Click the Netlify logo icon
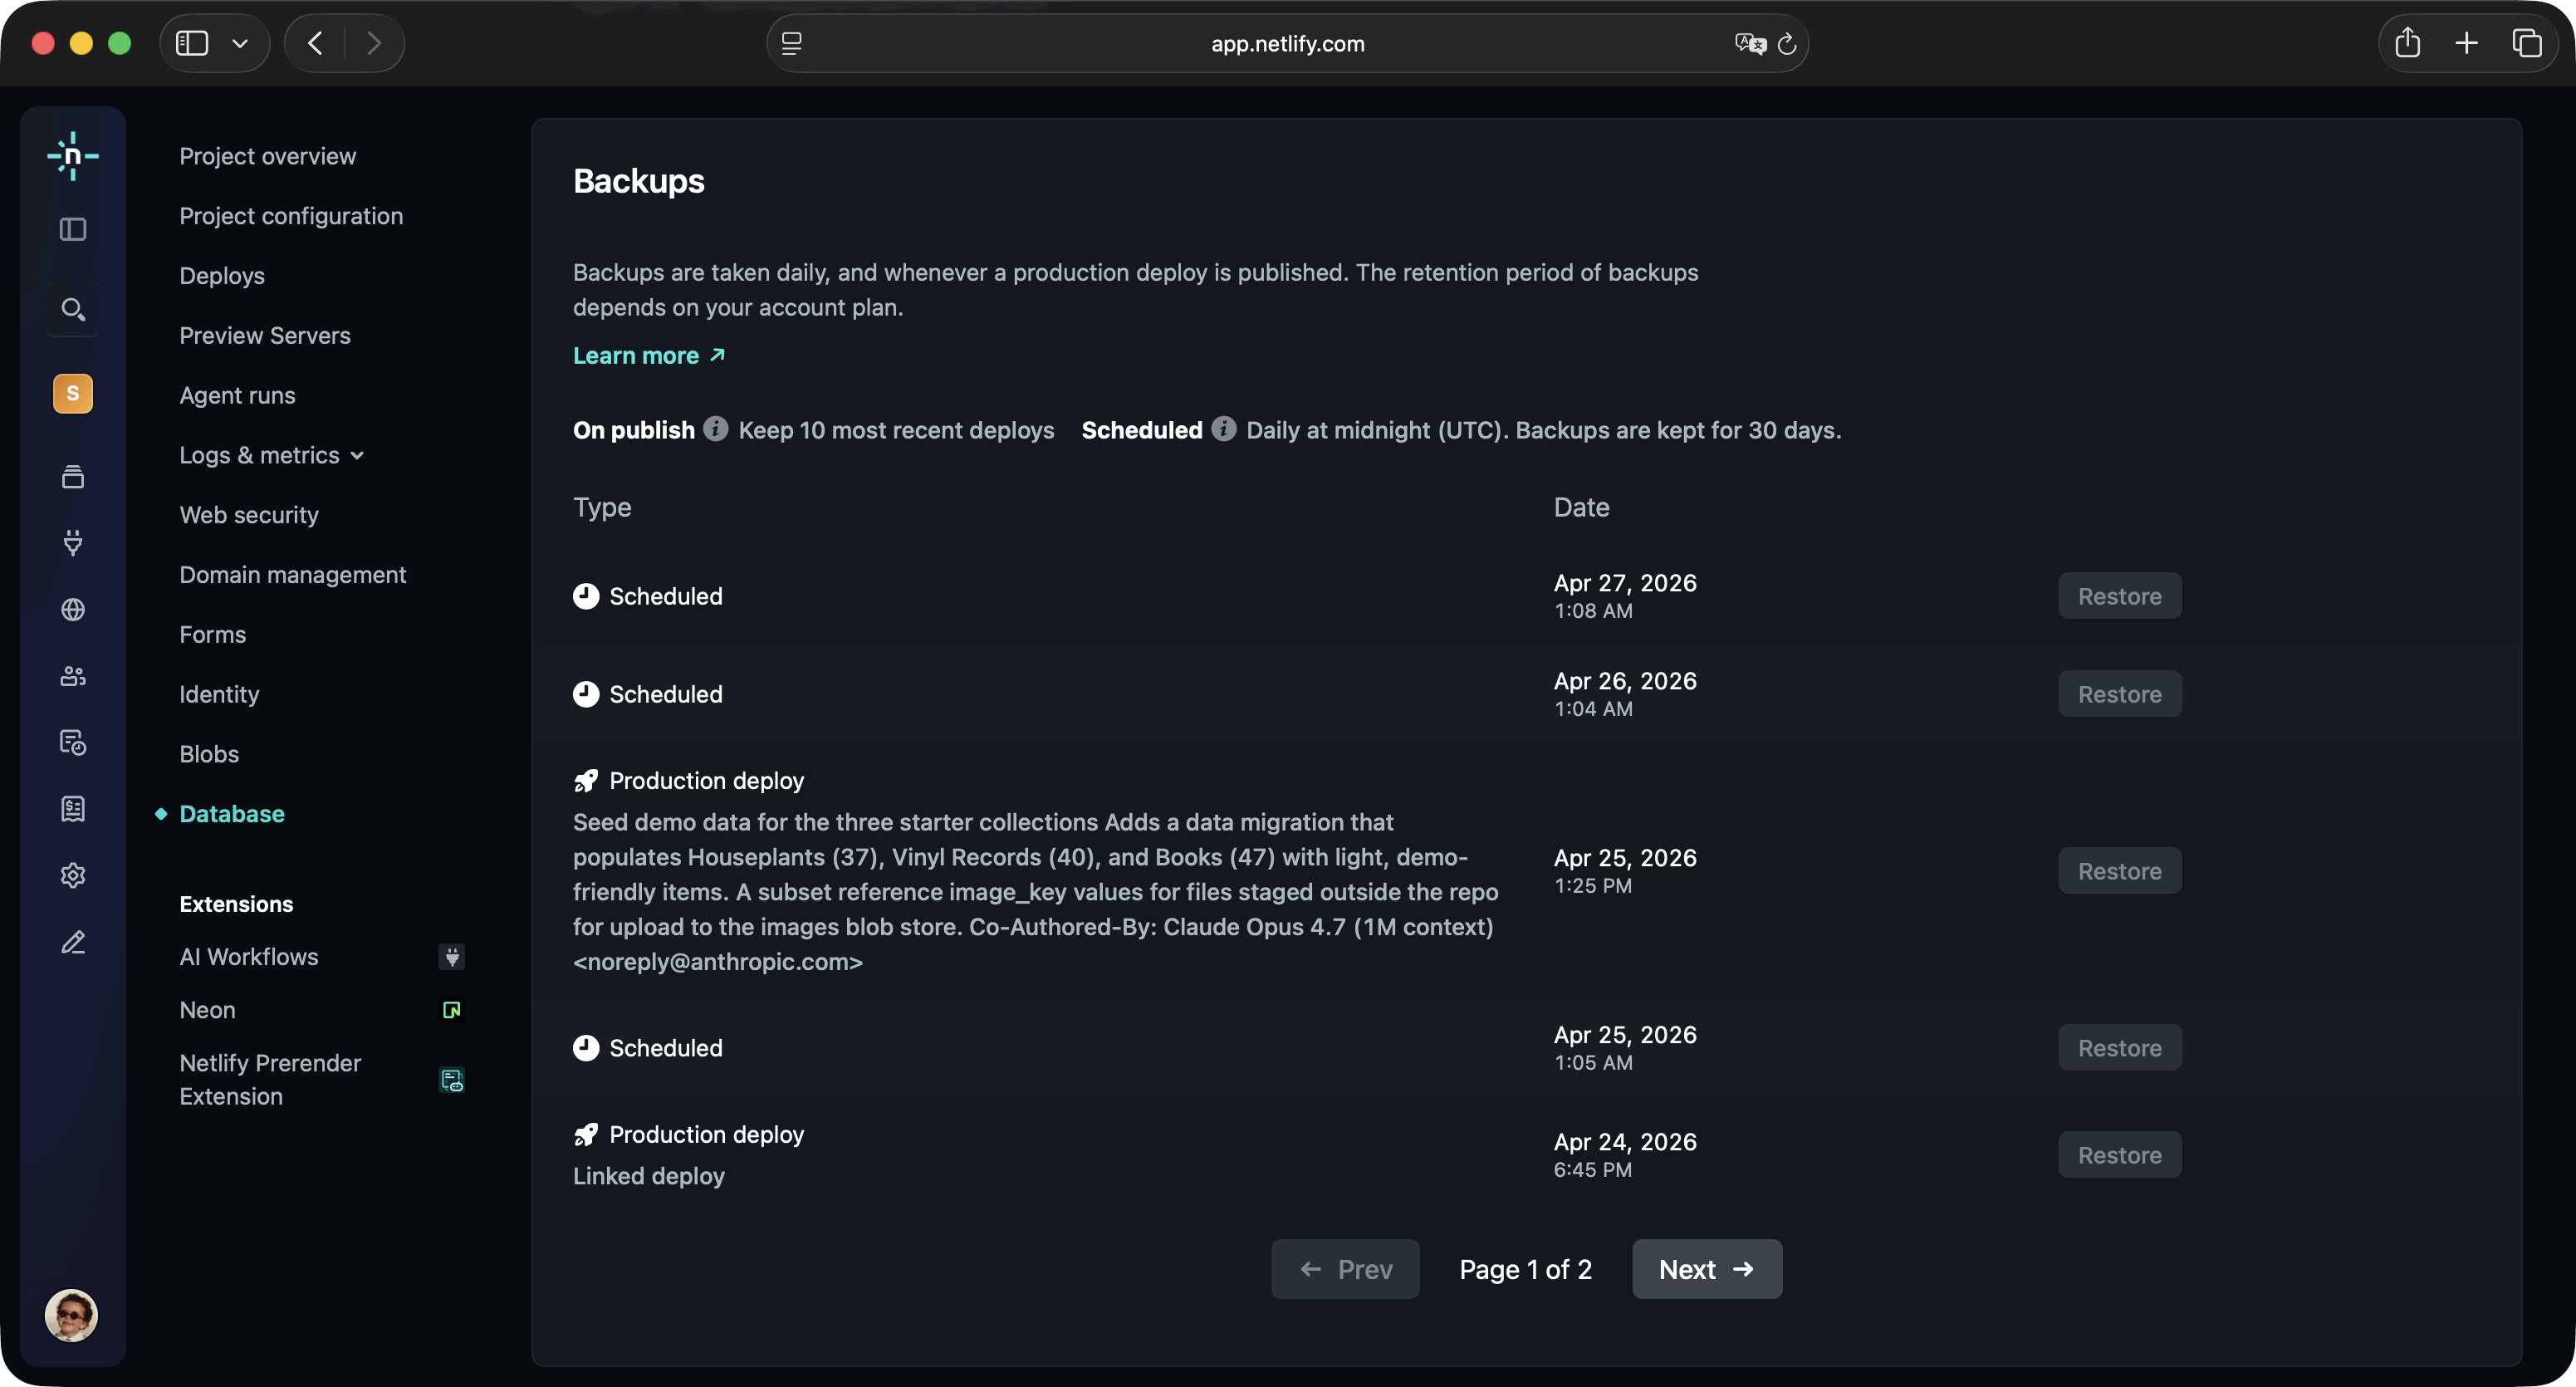 tap(72, 156)
